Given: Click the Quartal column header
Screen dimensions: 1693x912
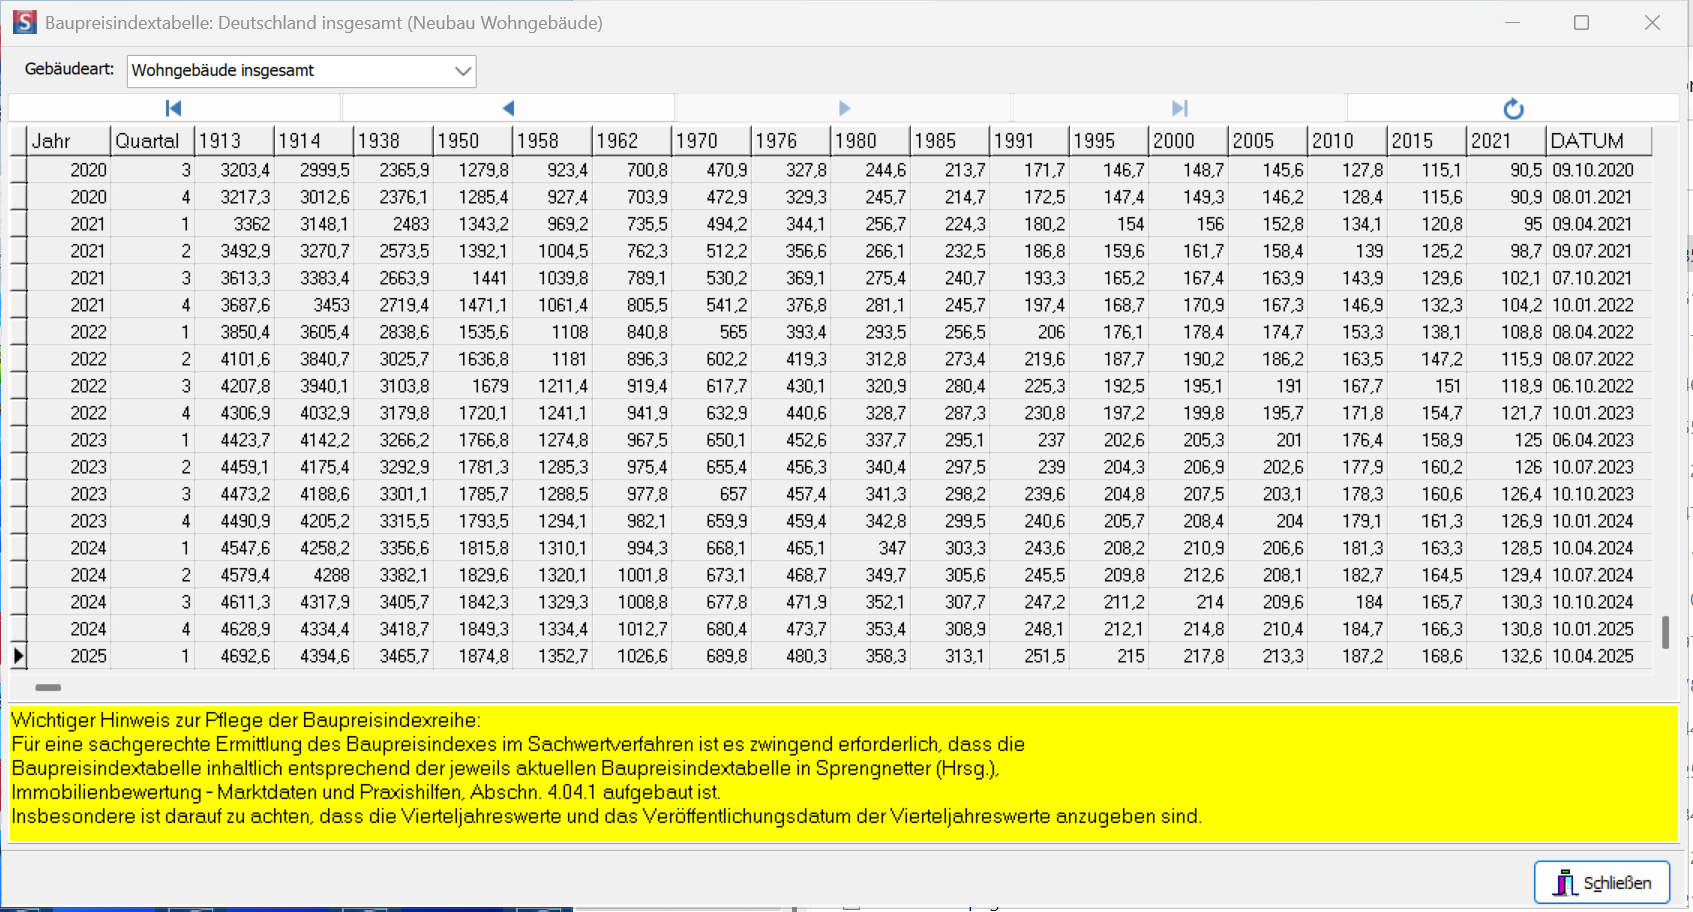Looking at the screenshot, I should [x=151, y=141].
